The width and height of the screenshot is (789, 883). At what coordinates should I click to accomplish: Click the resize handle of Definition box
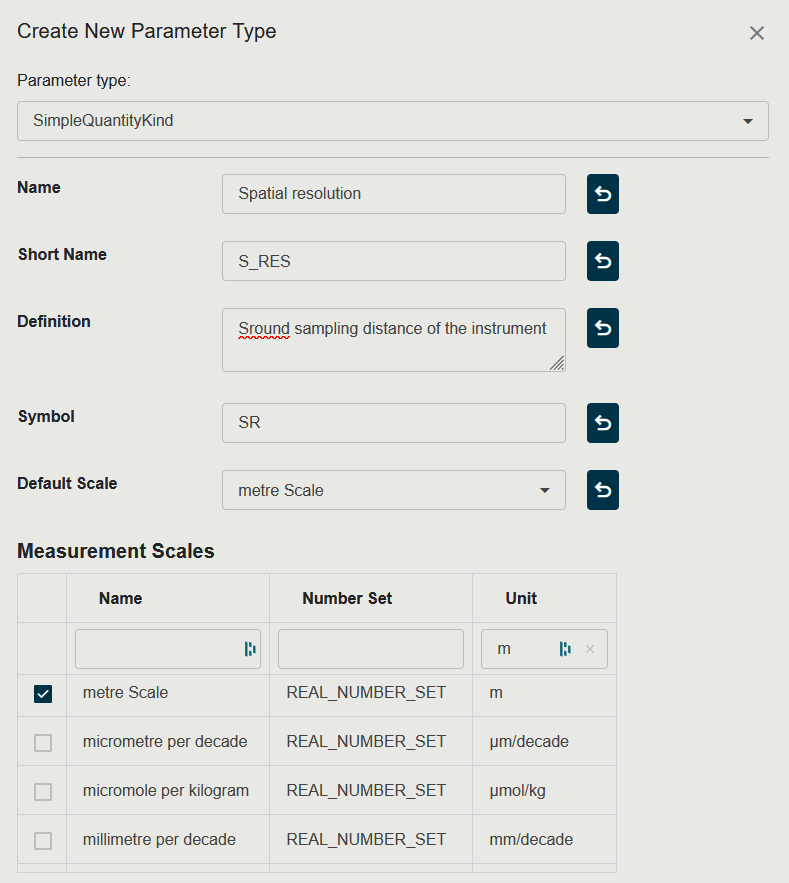click(x=557, y=363)
